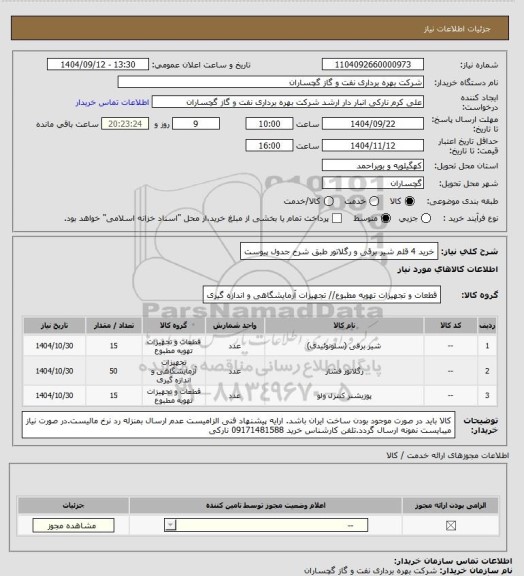Select the item name پوزیشنر کنترل ولو

click(x=344, y=396)
